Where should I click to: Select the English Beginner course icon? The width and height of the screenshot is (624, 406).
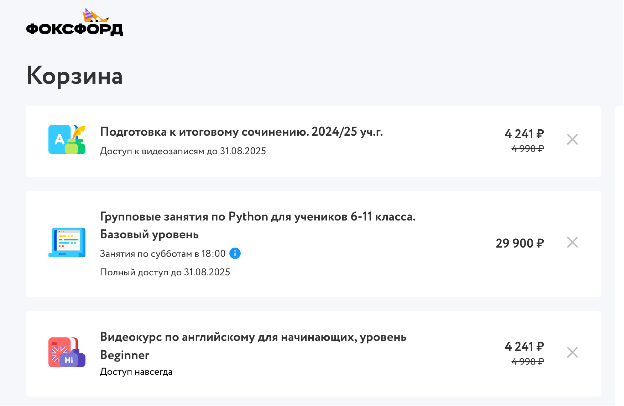(67, 352)
